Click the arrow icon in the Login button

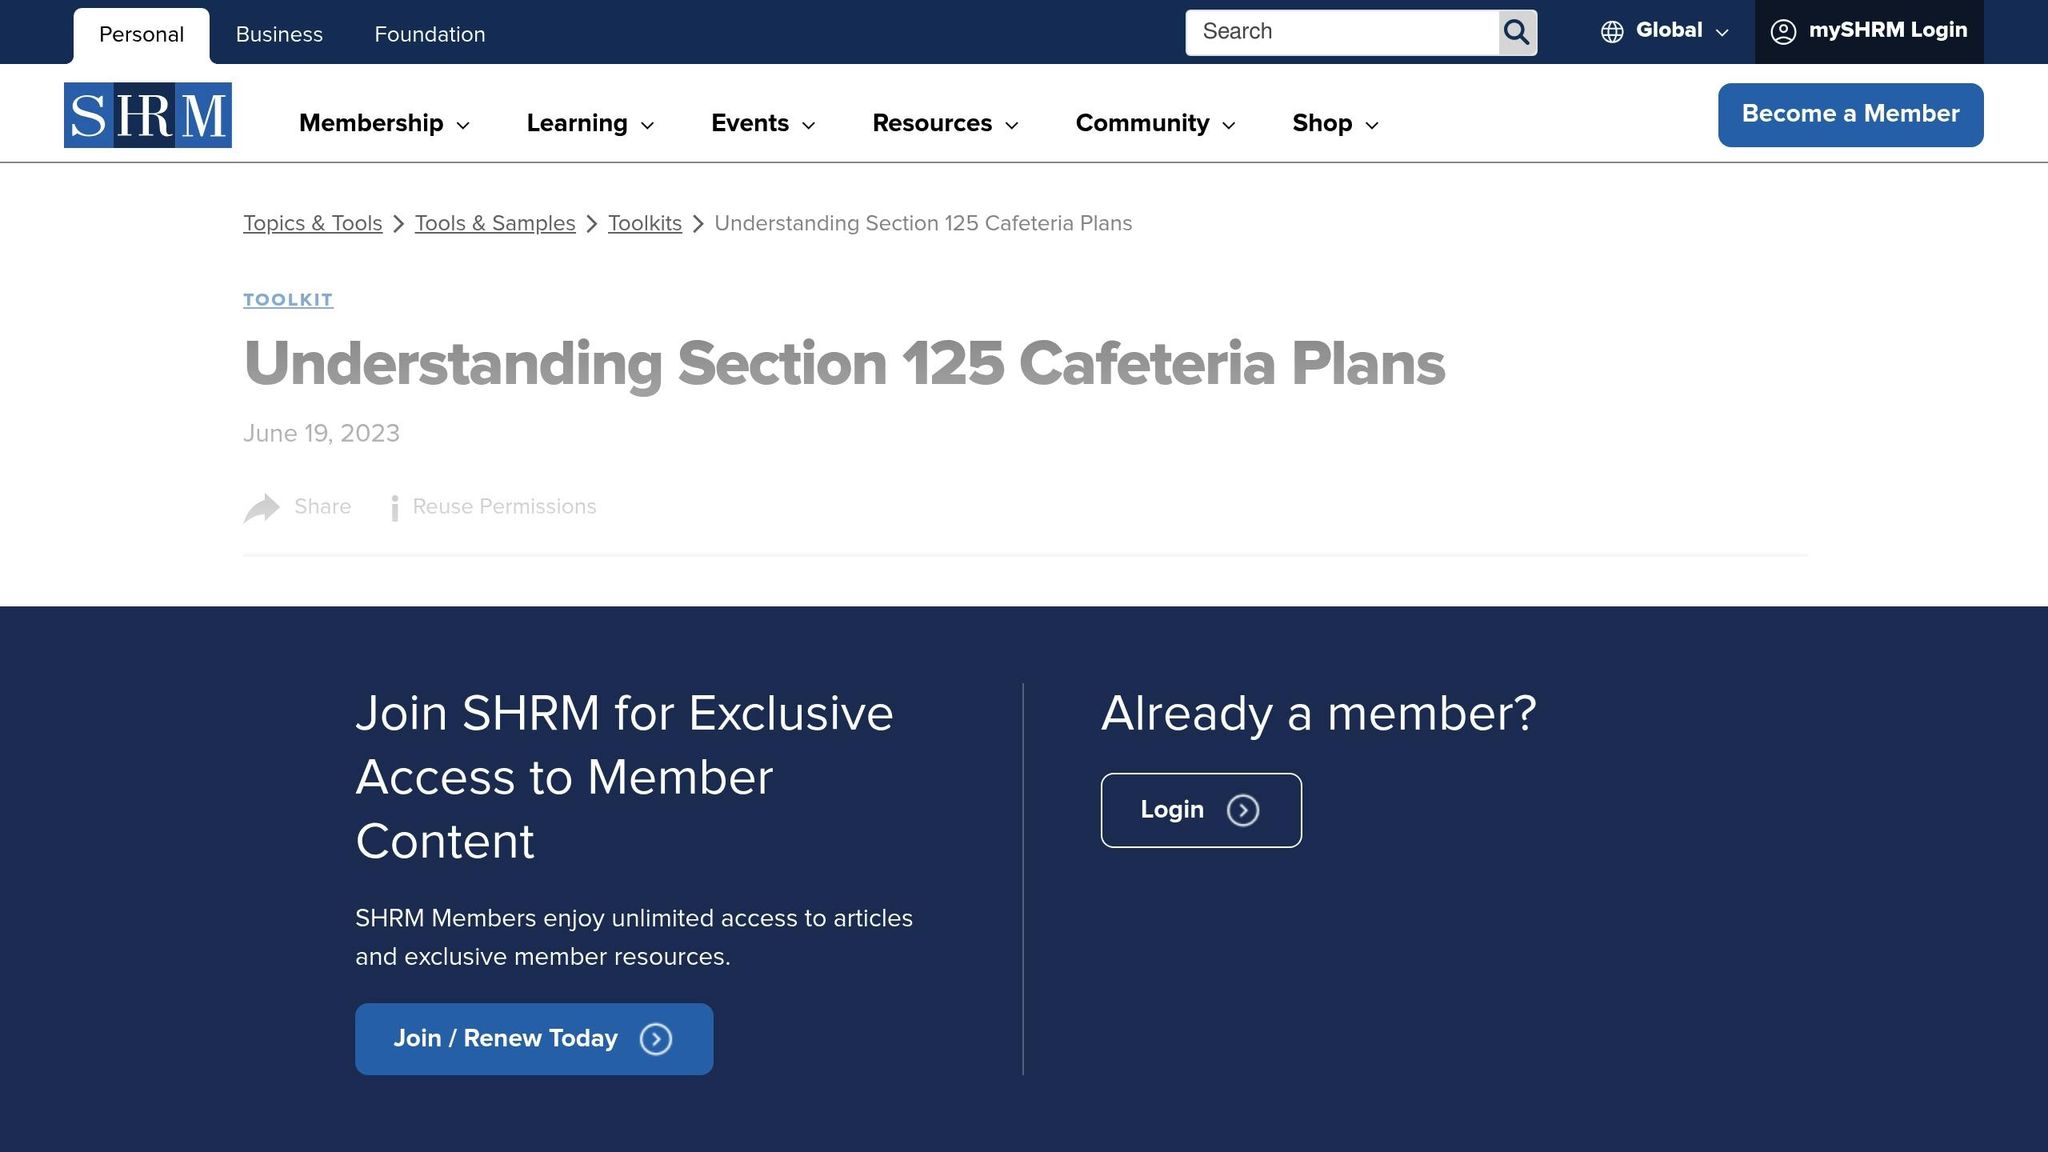tap(1243, 810)
